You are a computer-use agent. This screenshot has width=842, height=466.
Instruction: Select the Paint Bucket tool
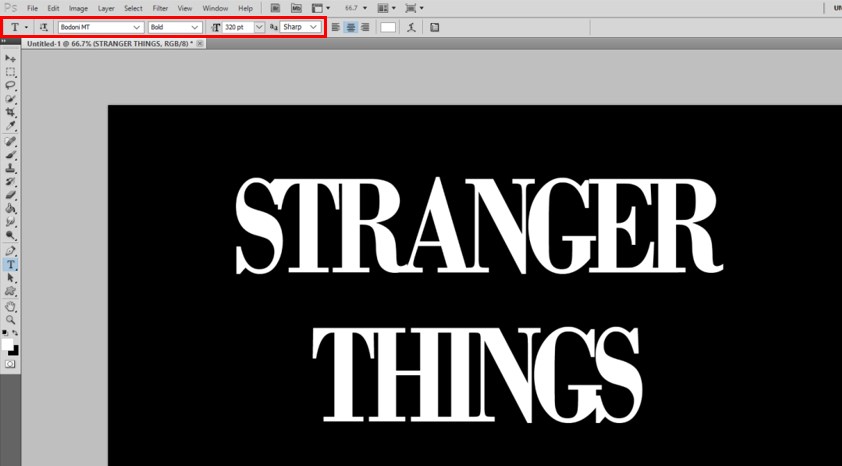tap(10, 208)
